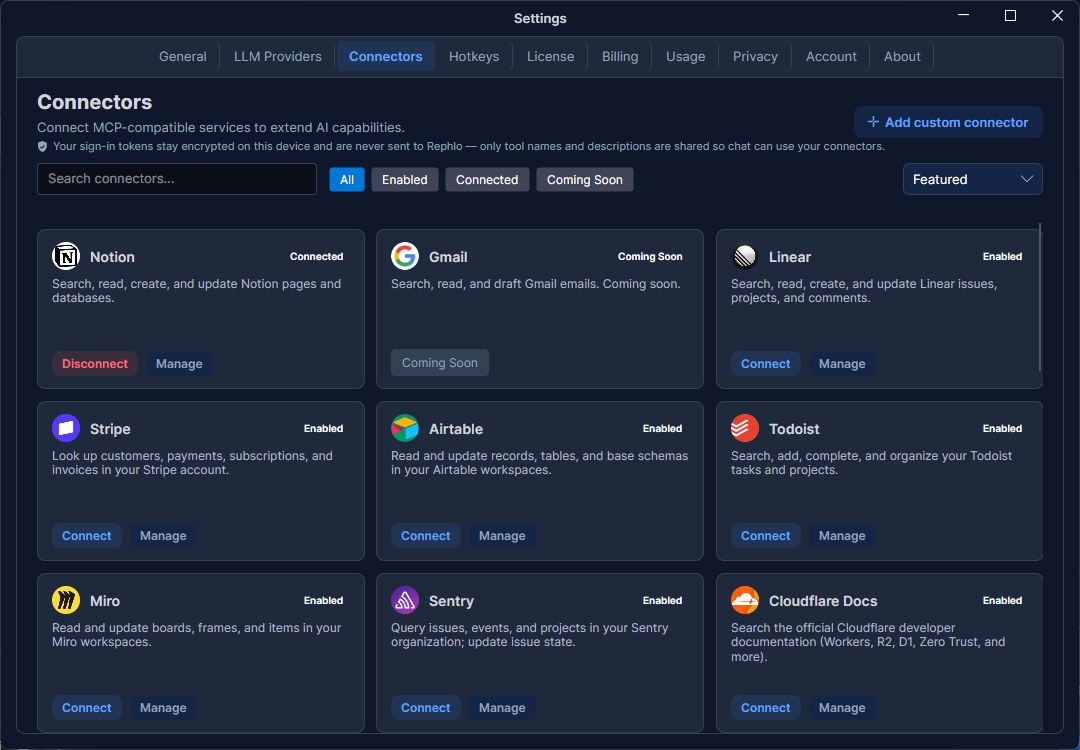Screen dimensions: 1080x750
Task: Disconnect the Notion connector
Action: (95, 364)
